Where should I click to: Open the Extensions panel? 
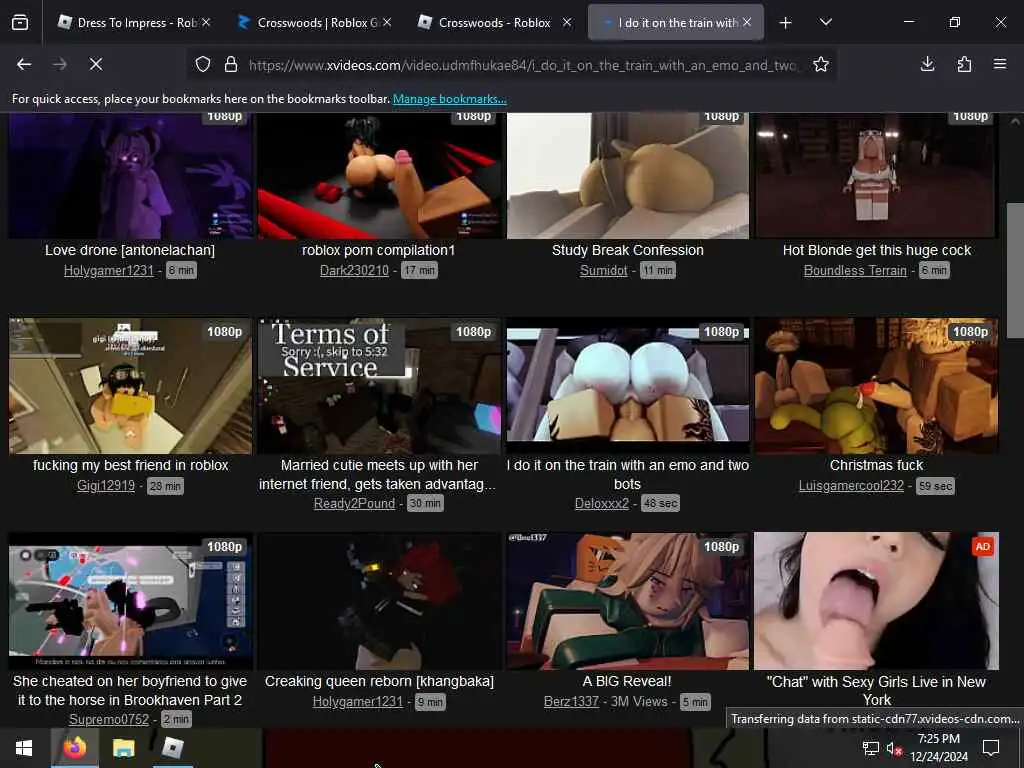coord(964,64)
